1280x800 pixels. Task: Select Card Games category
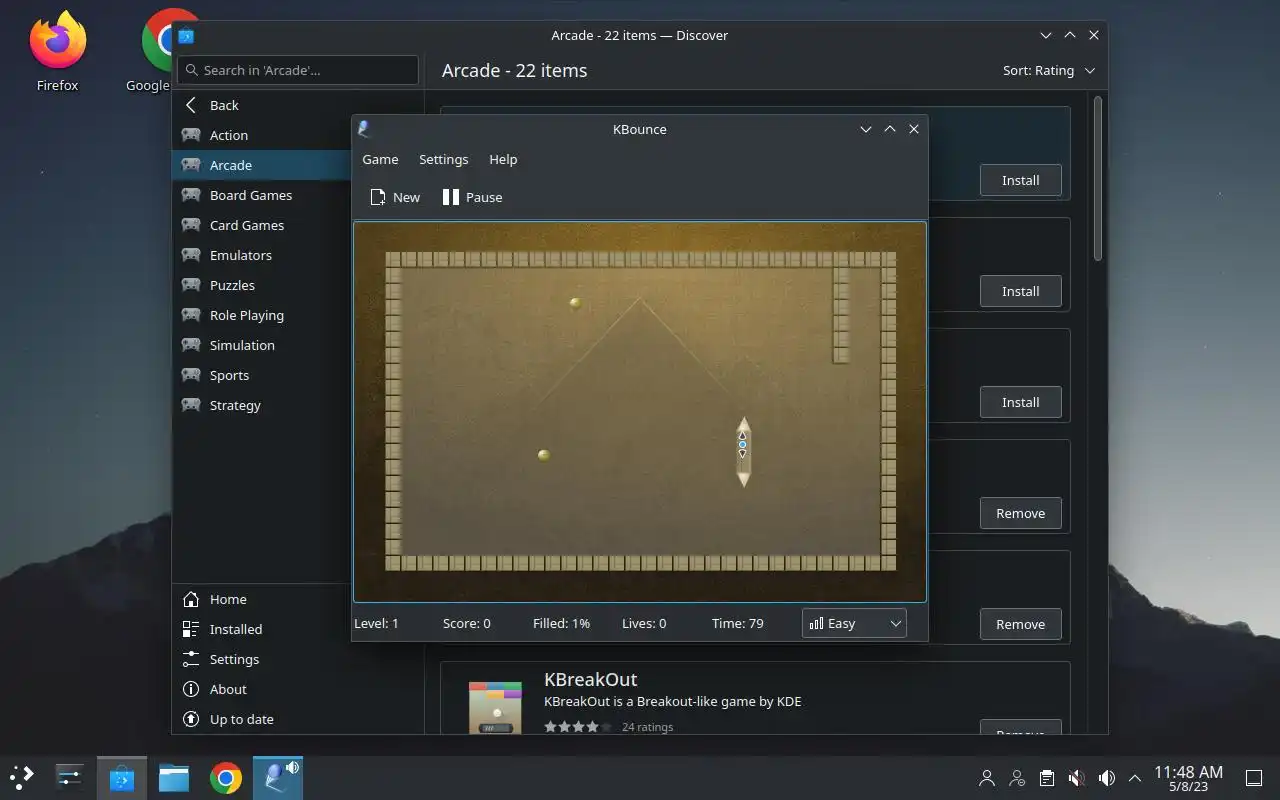[x=263, y=225]
